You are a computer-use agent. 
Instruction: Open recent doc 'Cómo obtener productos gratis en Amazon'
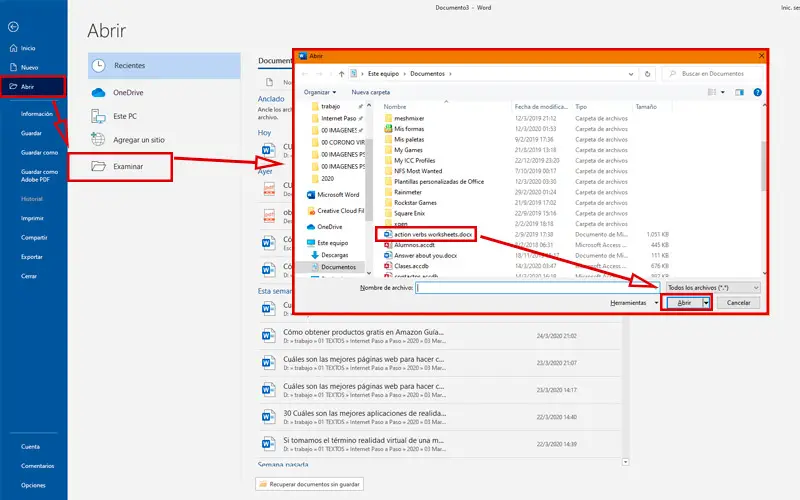(x=440, y=336)
